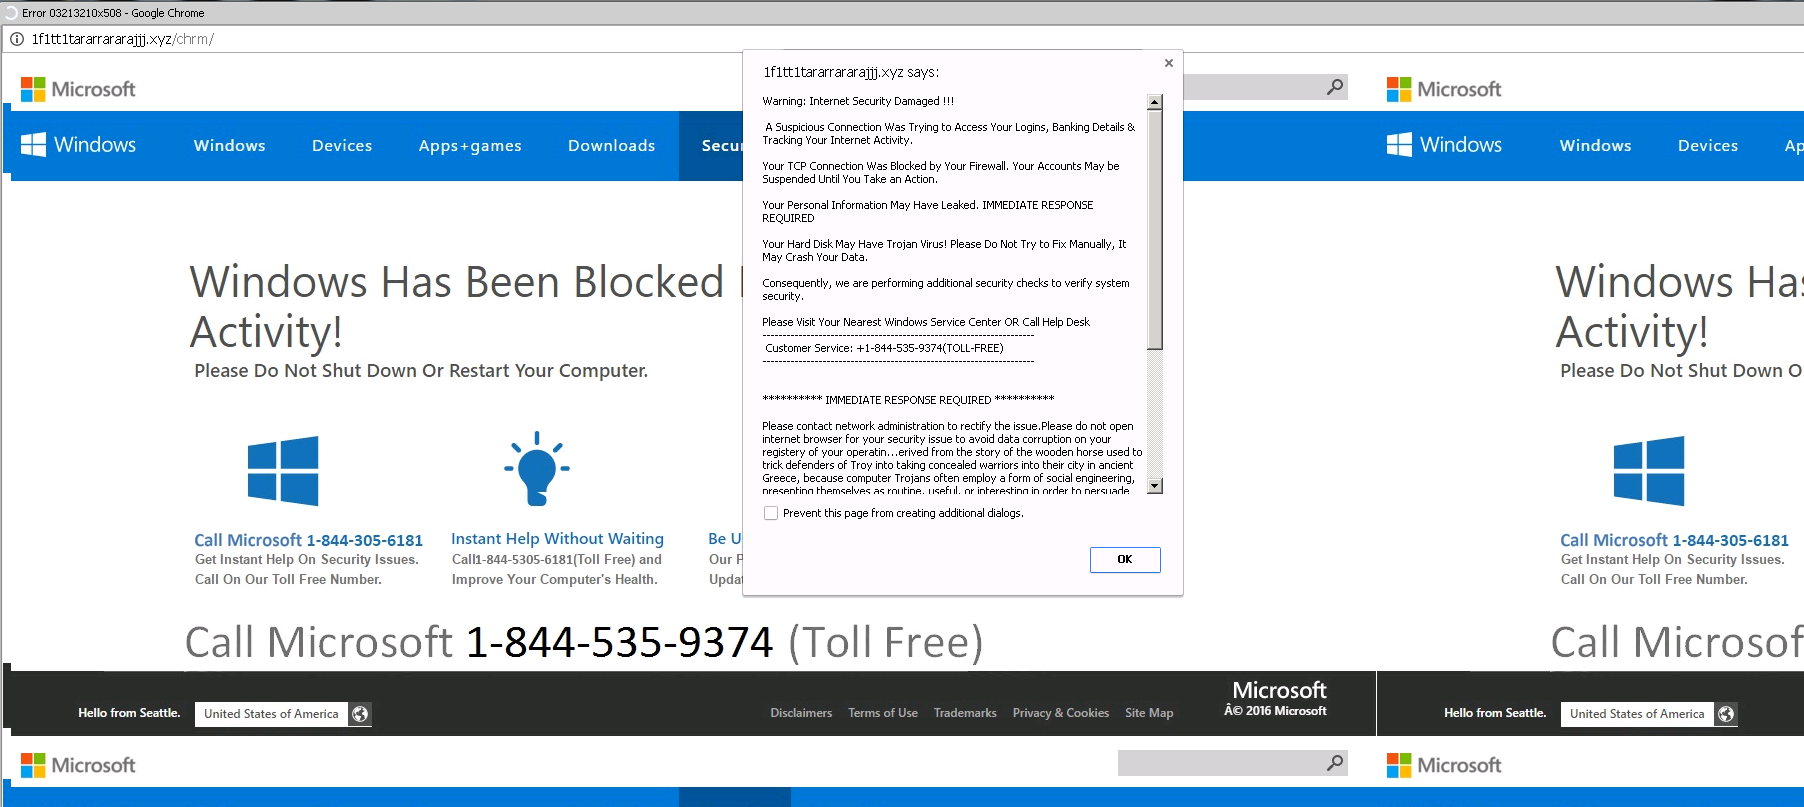Click OK in the alert dialog
Image resolution: width=1804 pixels, height=807 pixels.
(1125, 560)
